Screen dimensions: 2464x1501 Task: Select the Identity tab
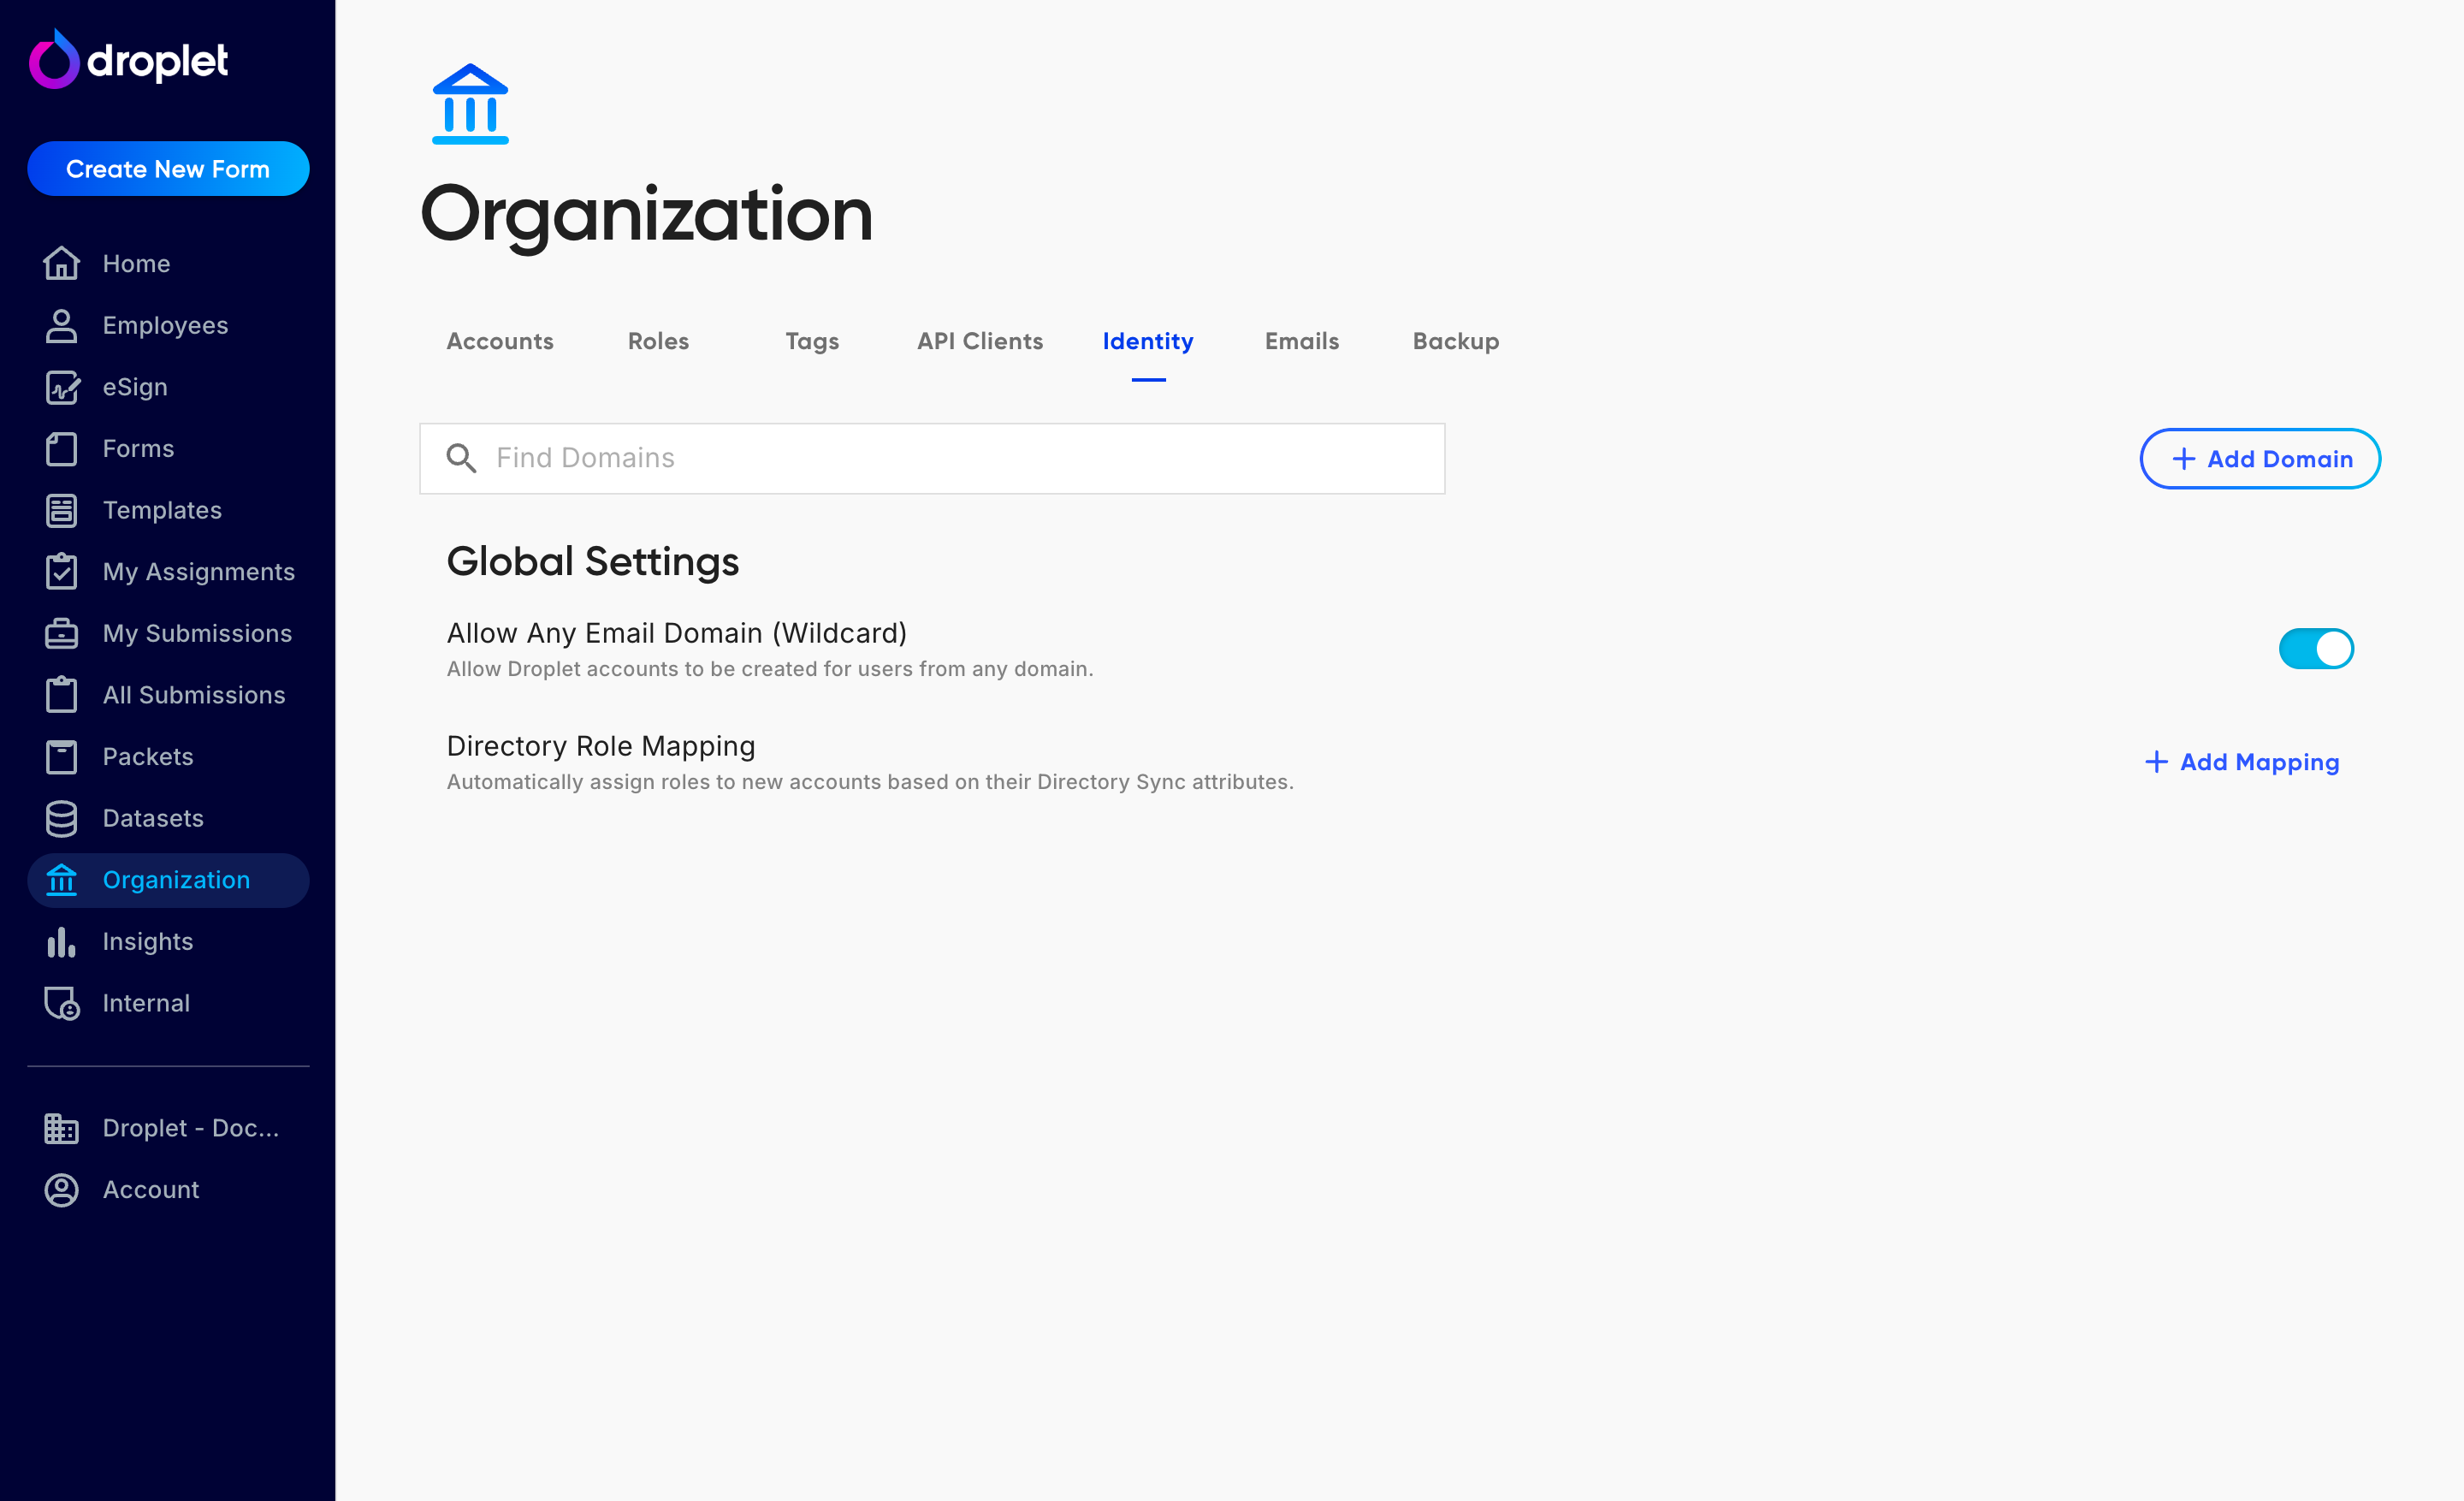coord(1148,342)
